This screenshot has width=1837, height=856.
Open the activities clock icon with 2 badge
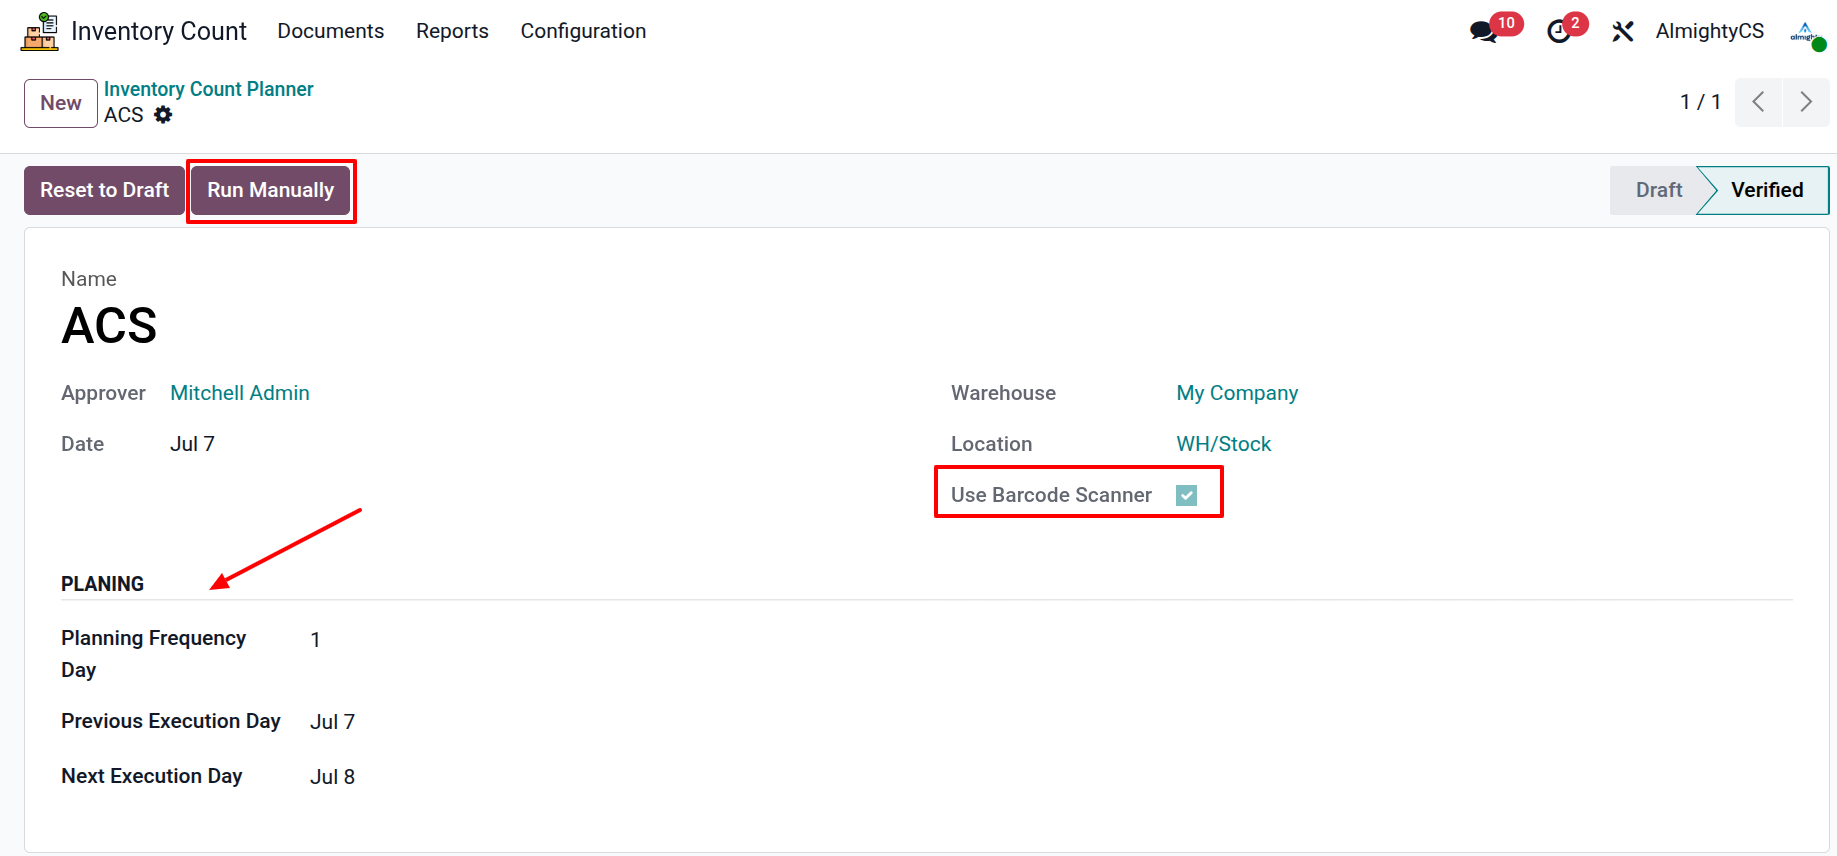point(1558,32)
